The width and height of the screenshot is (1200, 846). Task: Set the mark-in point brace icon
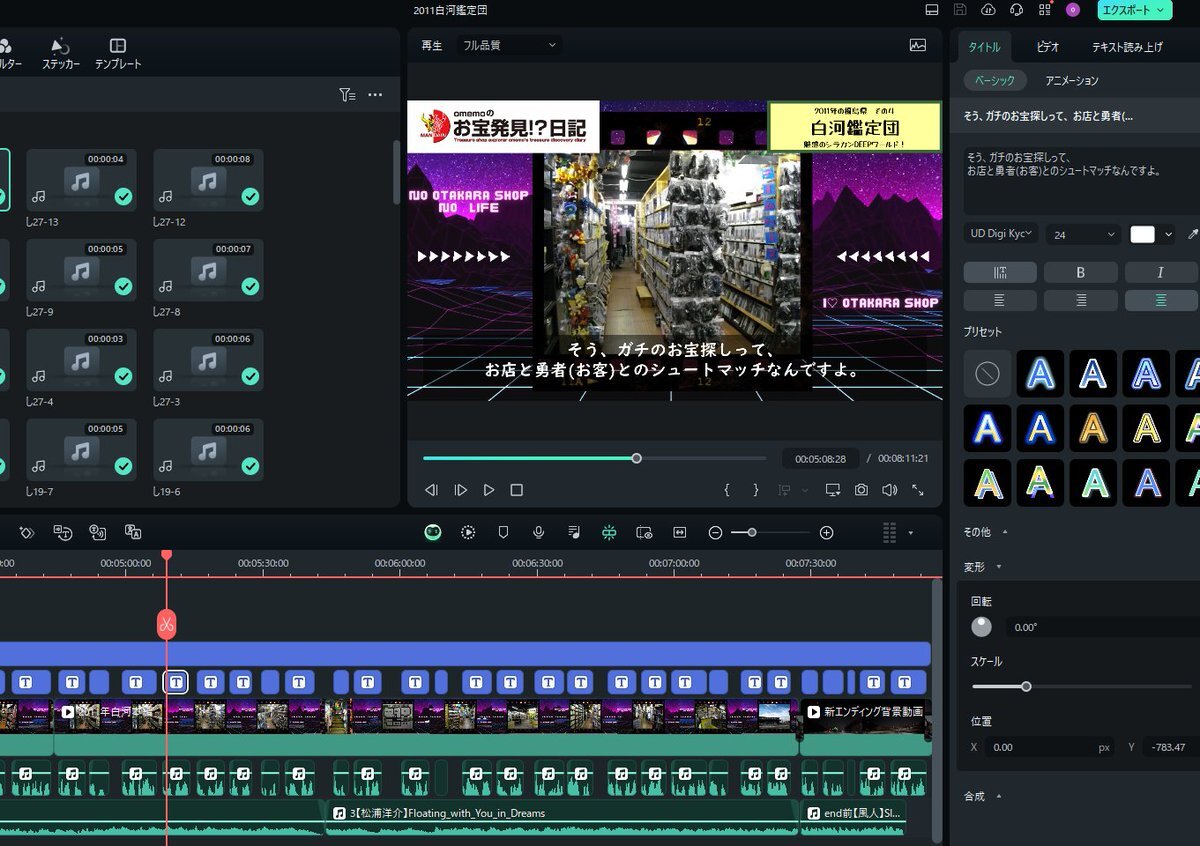[727, 490]
